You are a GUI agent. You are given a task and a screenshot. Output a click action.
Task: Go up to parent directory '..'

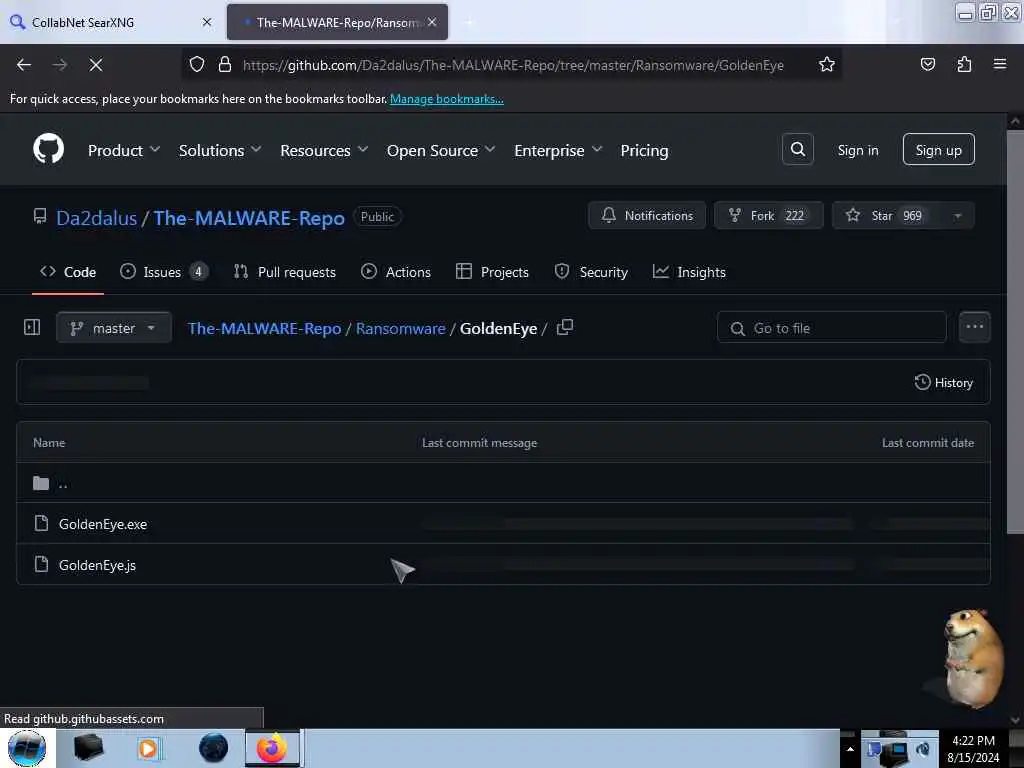(63, 484)
